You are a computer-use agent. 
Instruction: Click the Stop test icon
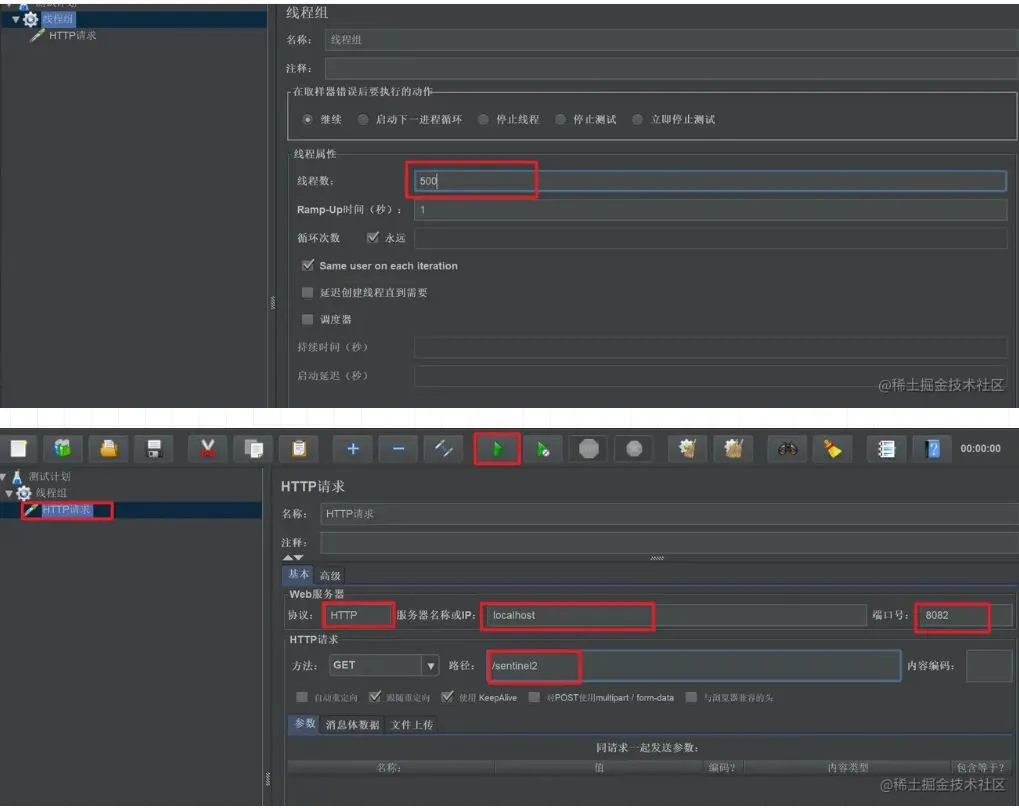pyautogui.click(x=589, y=449)
